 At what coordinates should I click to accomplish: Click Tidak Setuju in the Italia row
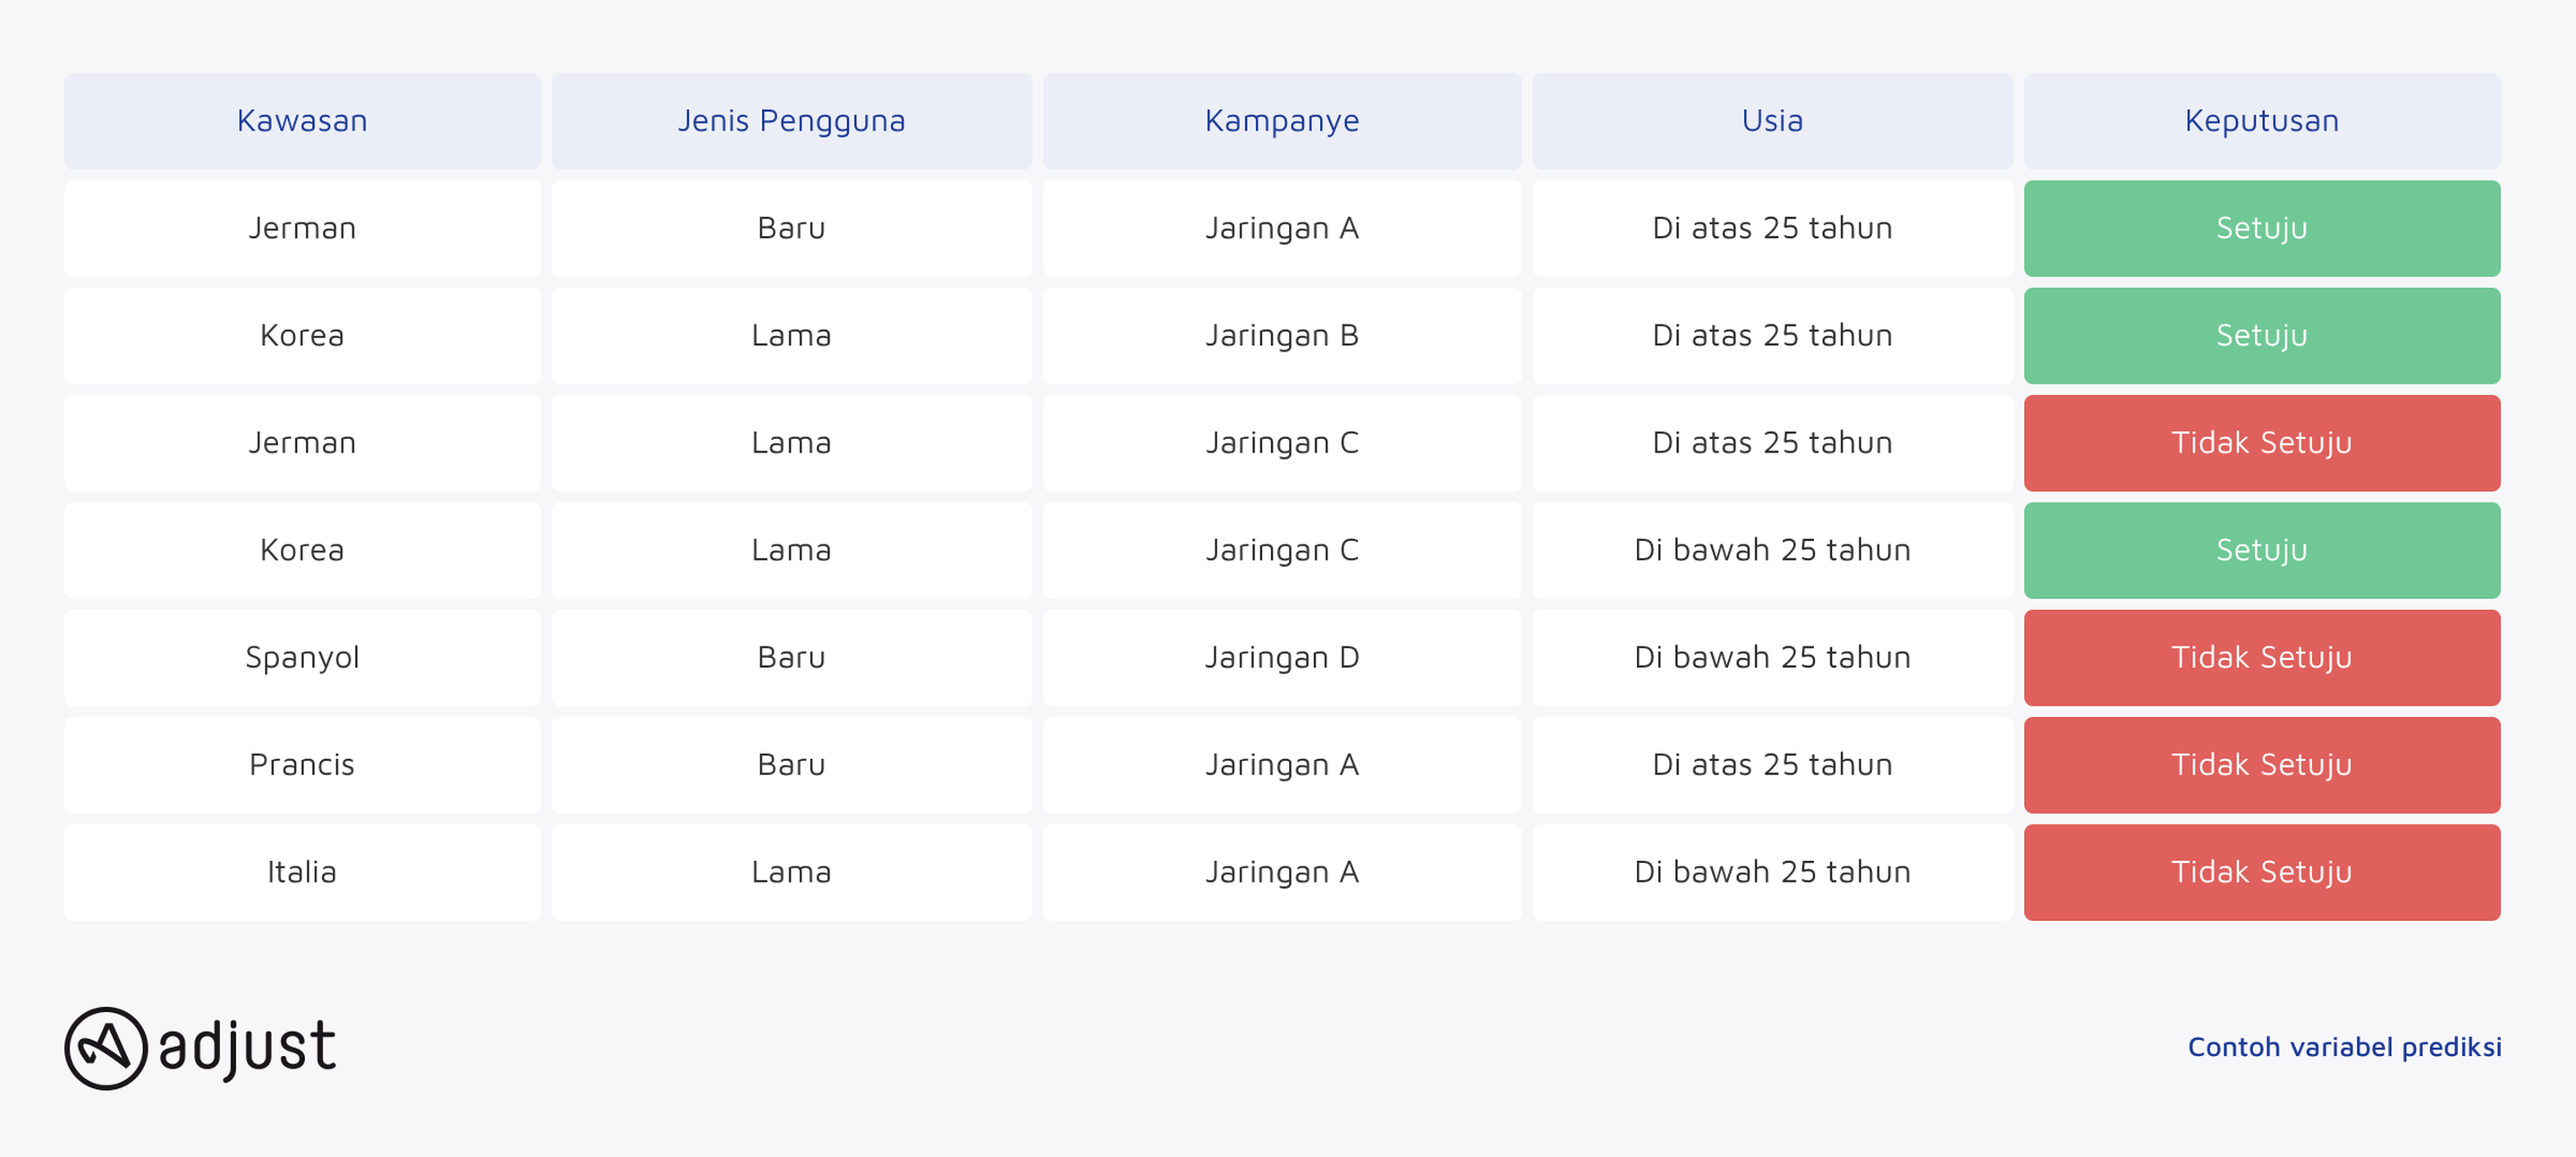coord(2262,872)
